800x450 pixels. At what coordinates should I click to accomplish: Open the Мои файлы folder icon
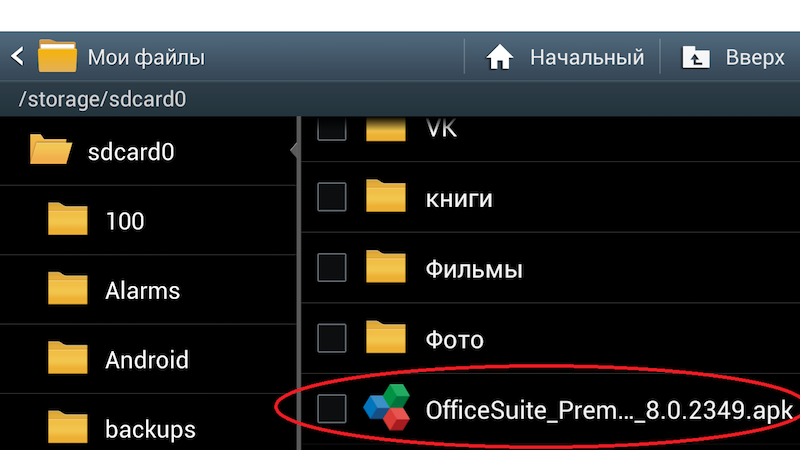pyautogui.click(x=57, y=56)
